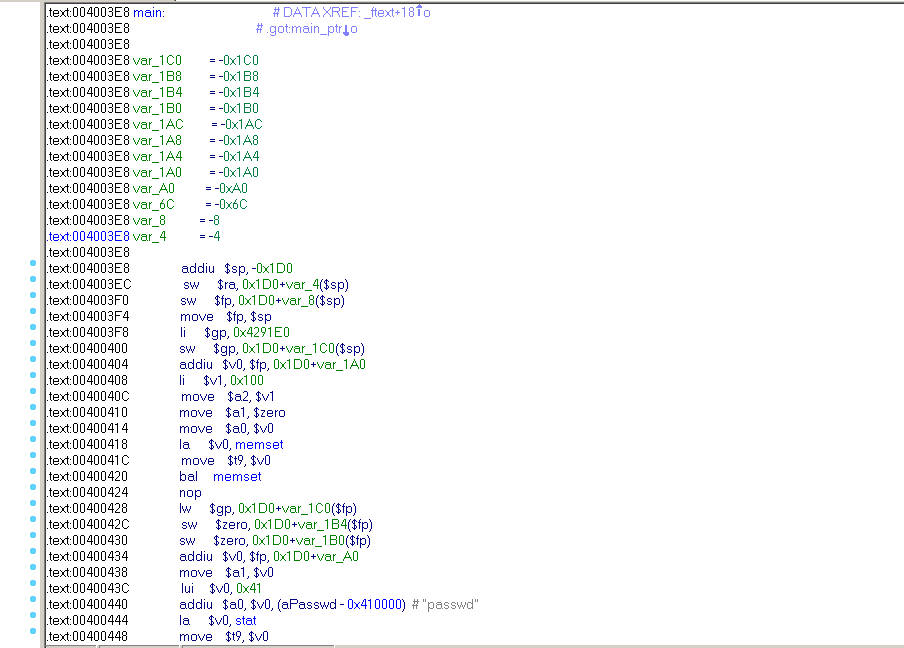This screenshot has height=648, width=904.
Task: Toggle breakpoint at 00400434 addiu line
Action: pyautogui.click(x=33, y=556)
